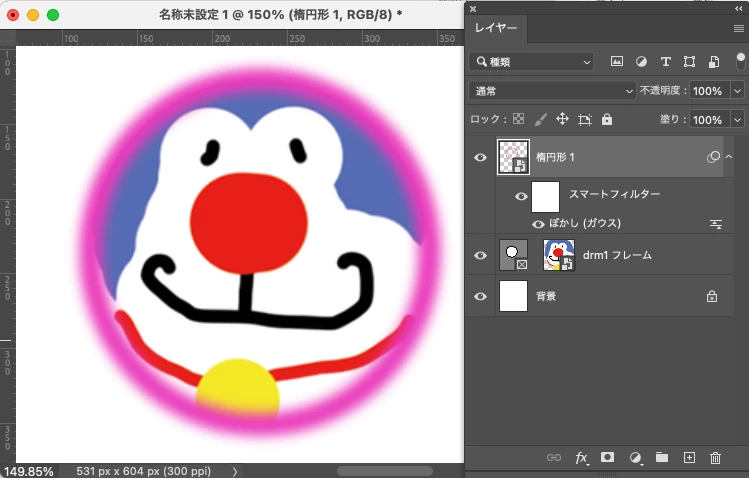Click the 不透明度 opacity value field
Viewport: 749px width, 478px height.
pyautogui.click(x=710, y=91)
